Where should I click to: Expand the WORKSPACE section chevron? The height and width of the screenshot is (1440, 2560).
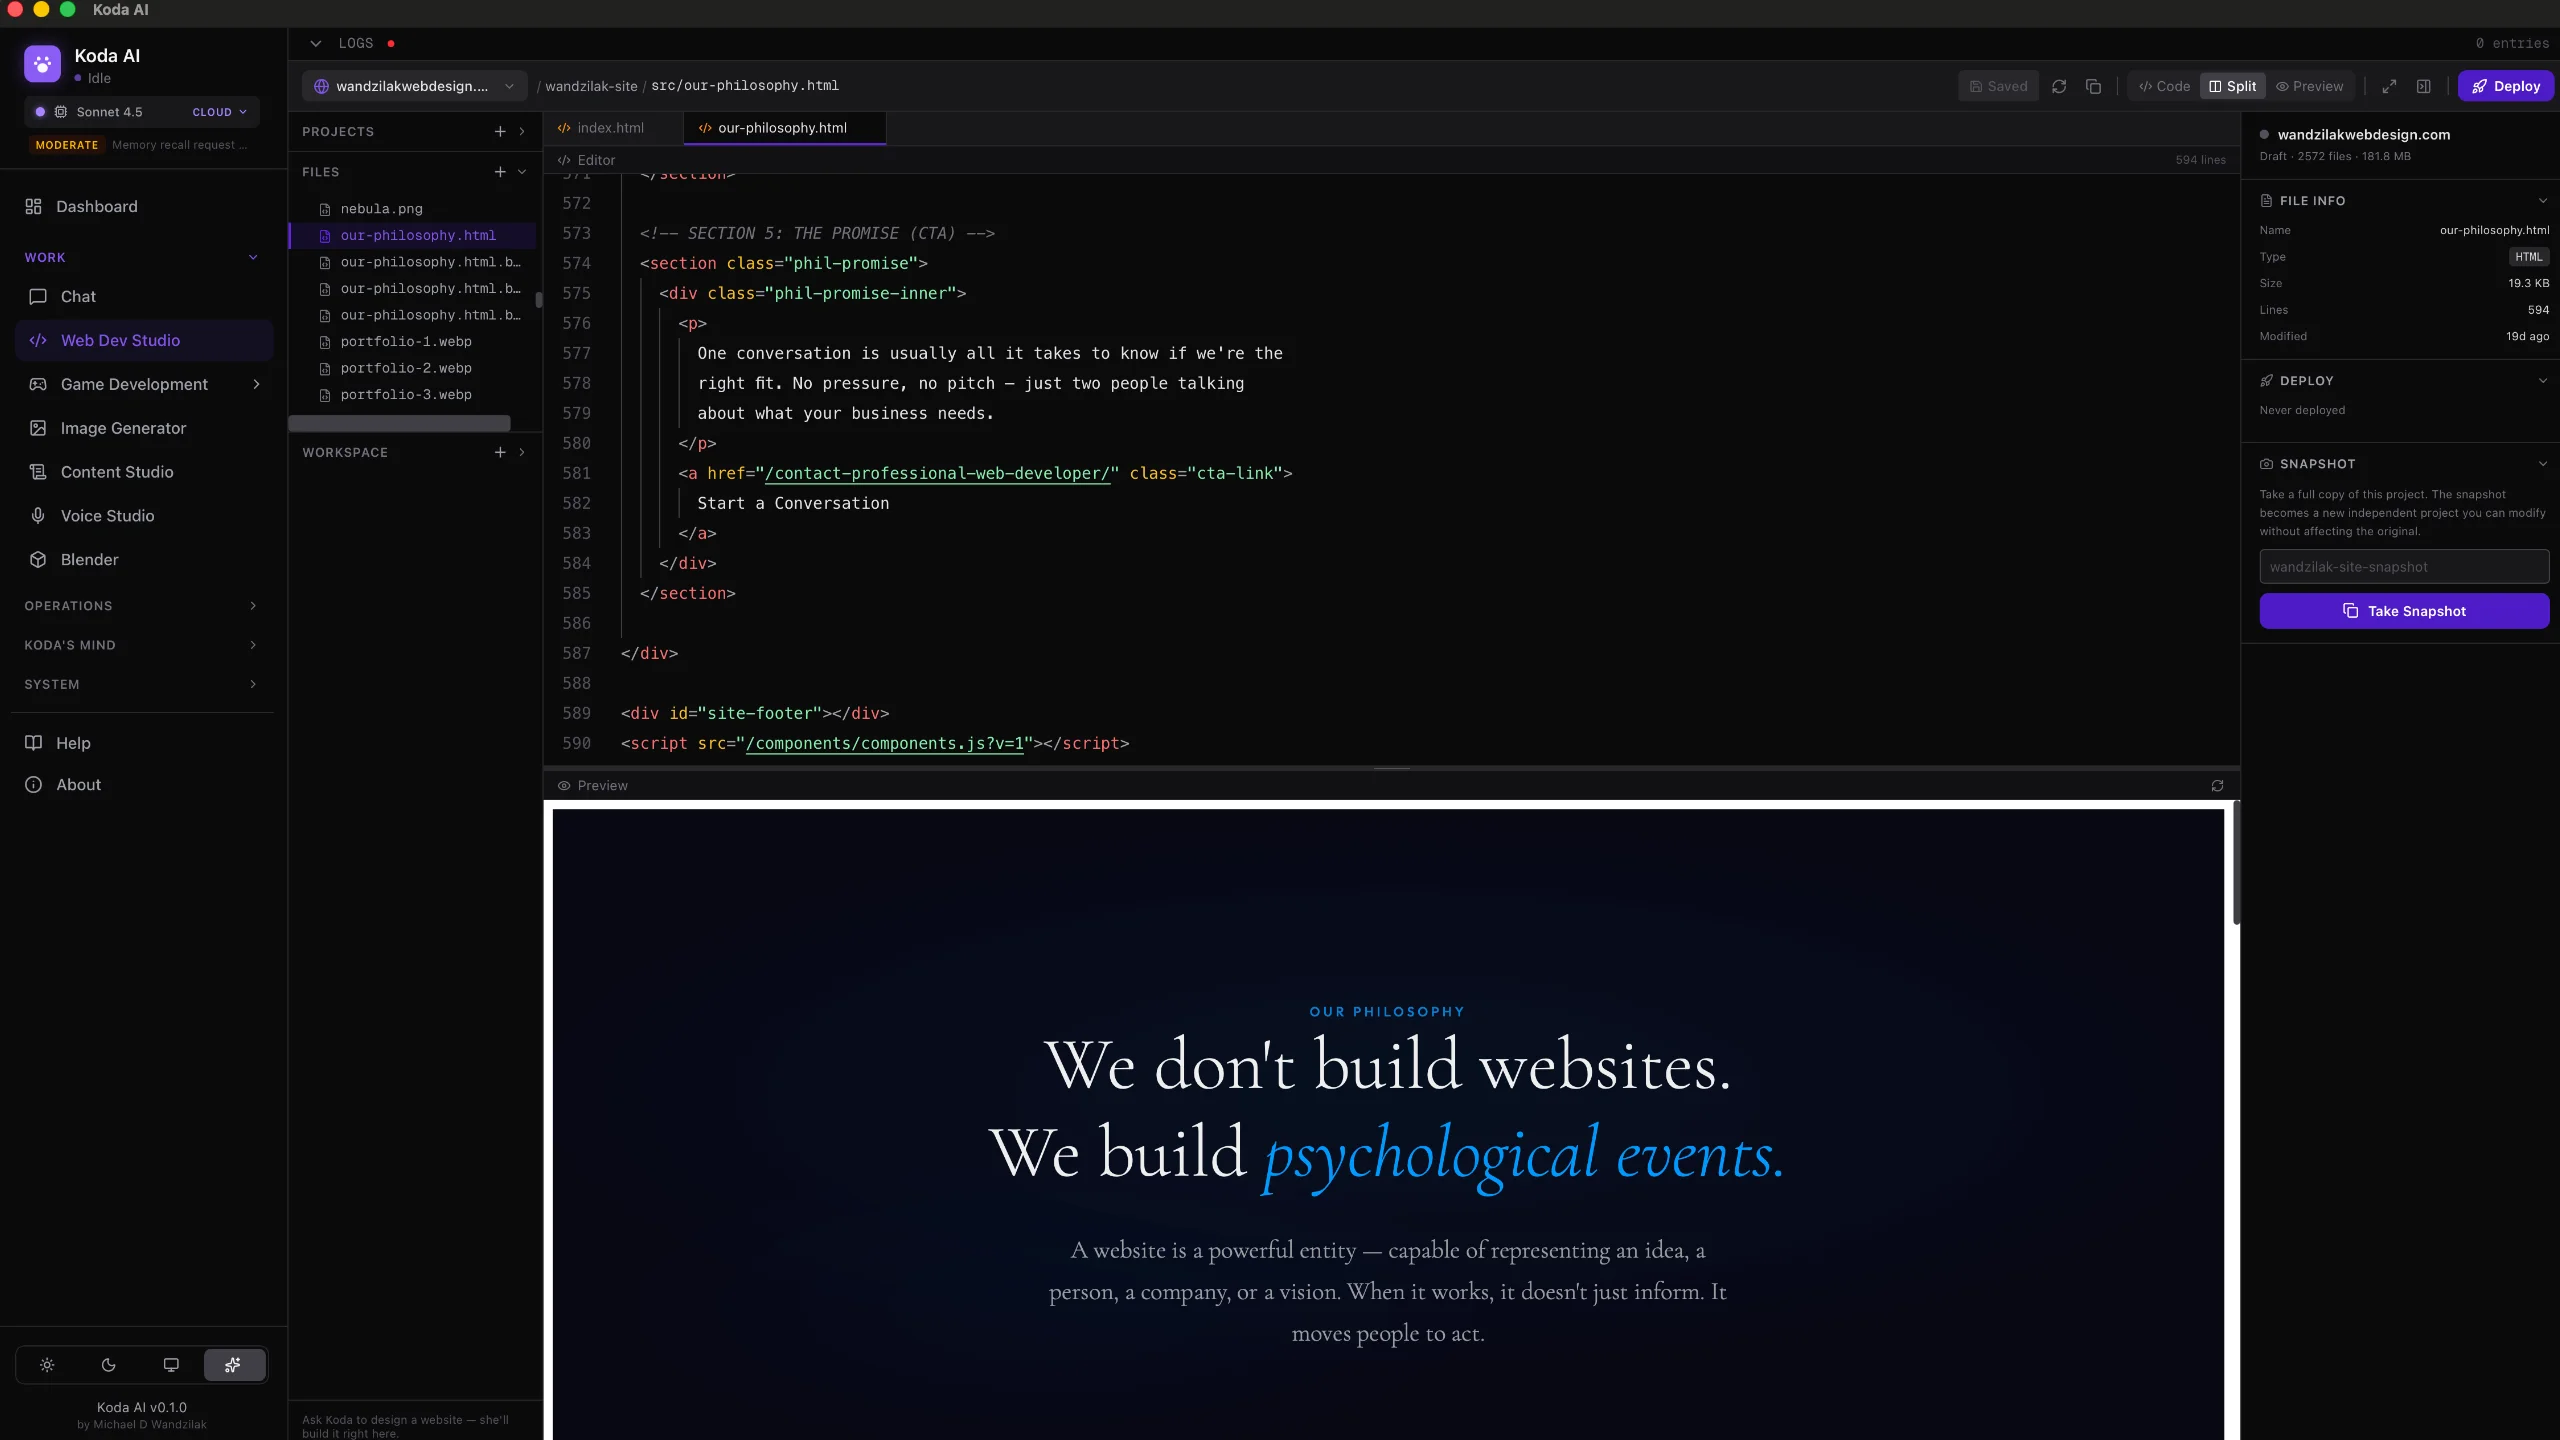click(x=522, y=452)
